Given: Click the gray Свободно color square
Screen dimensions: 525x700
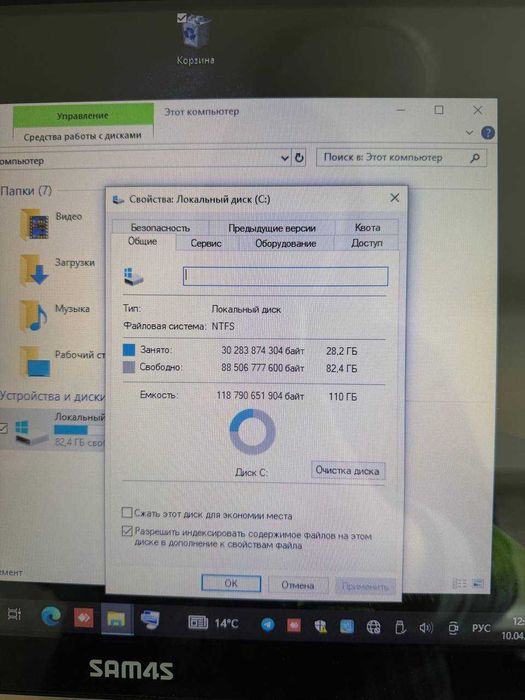Looking at the screenshot, I should tap(129, 367).
